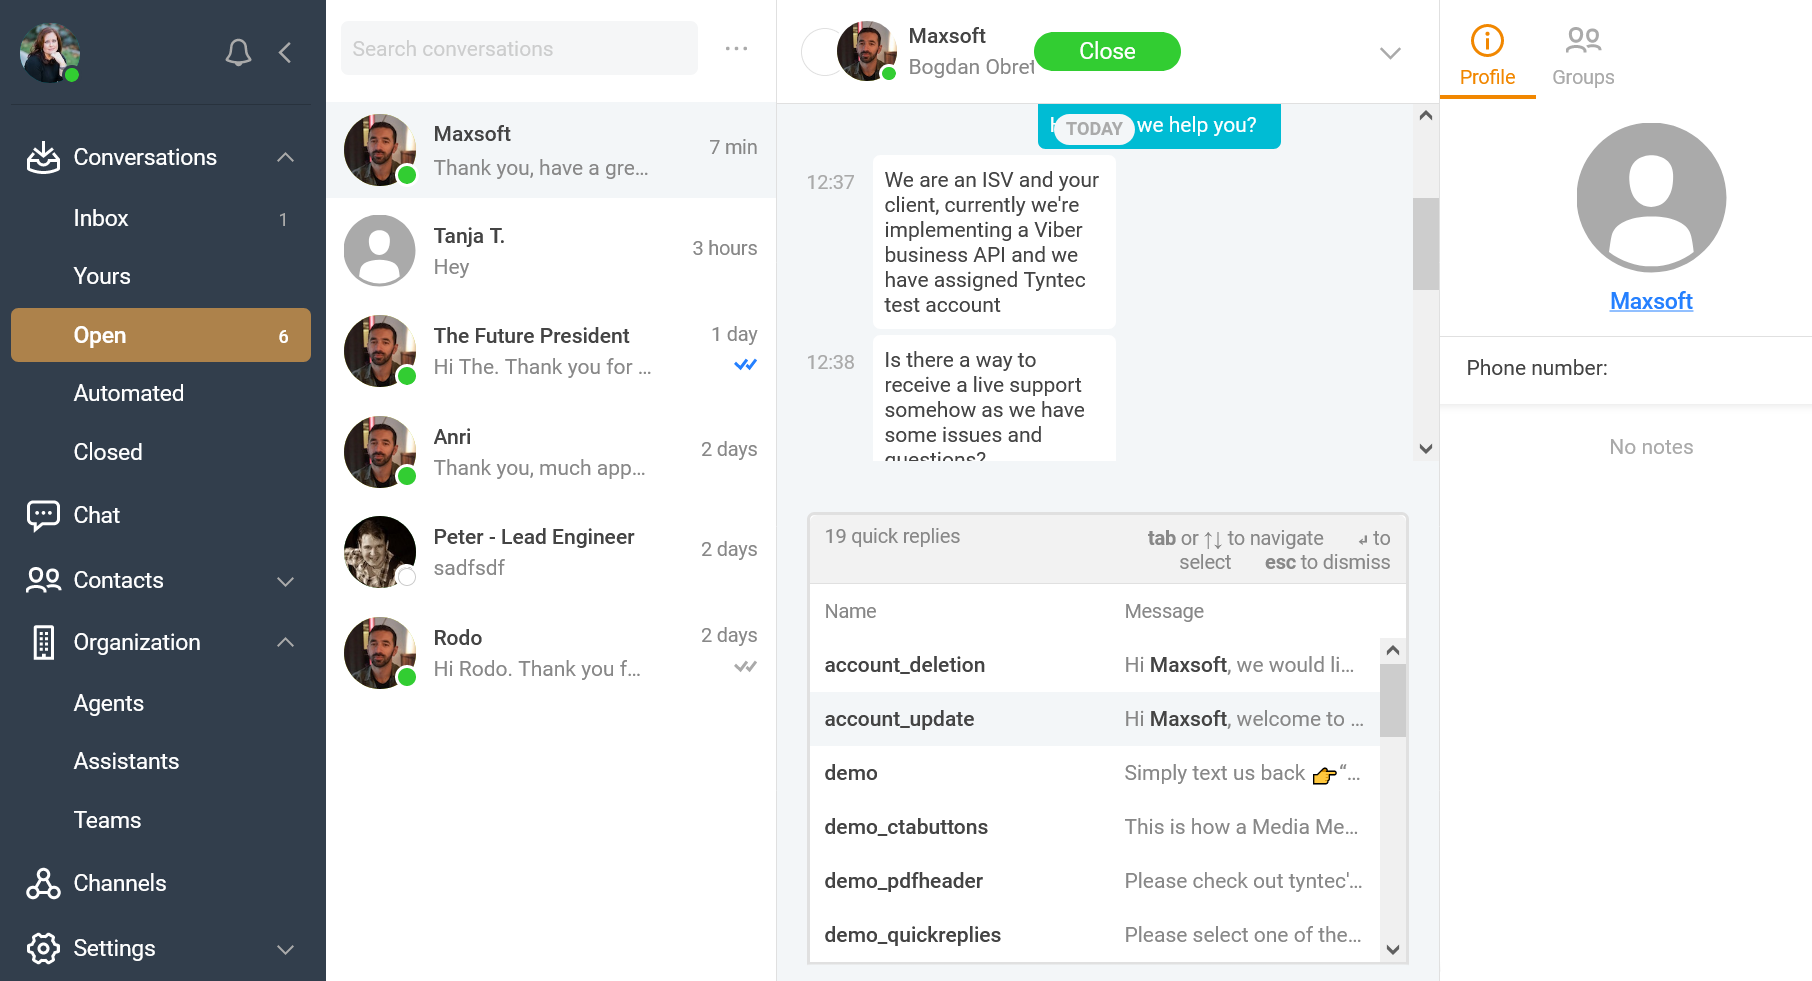Collapse the Organization section chevron
Viewport: 1812px width, 981px height.
pyautogui.click(x=285, y=642)
